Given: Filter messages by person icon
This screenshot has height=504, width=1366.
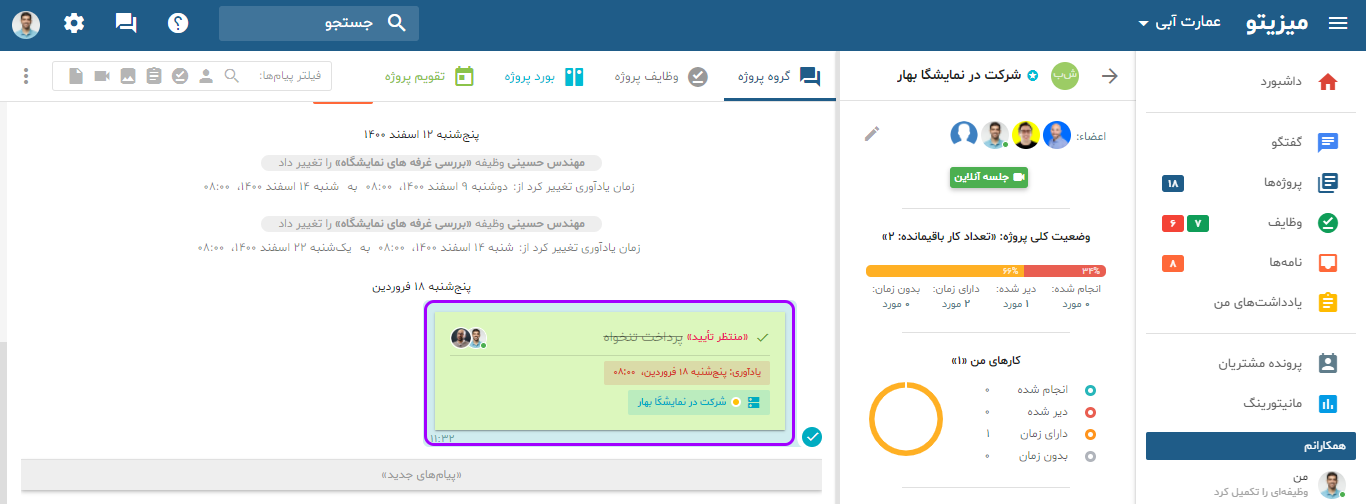Looking at the screenshot, I should pos(206,76).
